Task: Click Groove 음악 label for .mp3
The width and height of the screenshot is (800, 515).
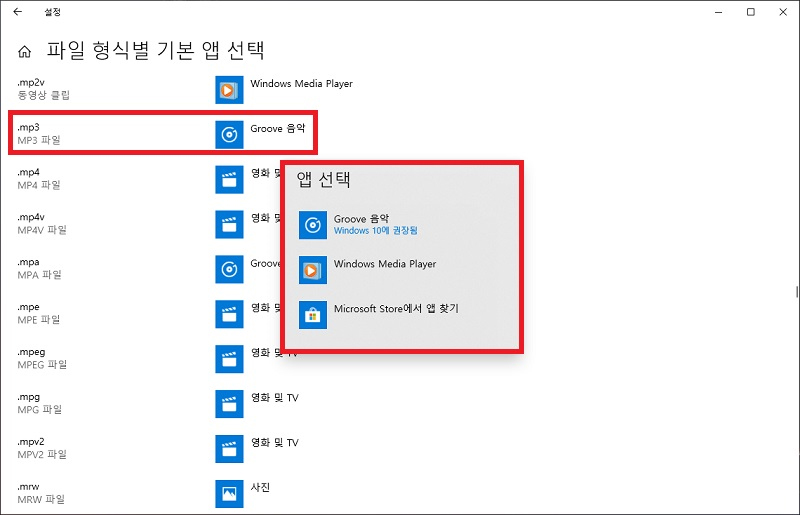Action: (x=278, y=129)
